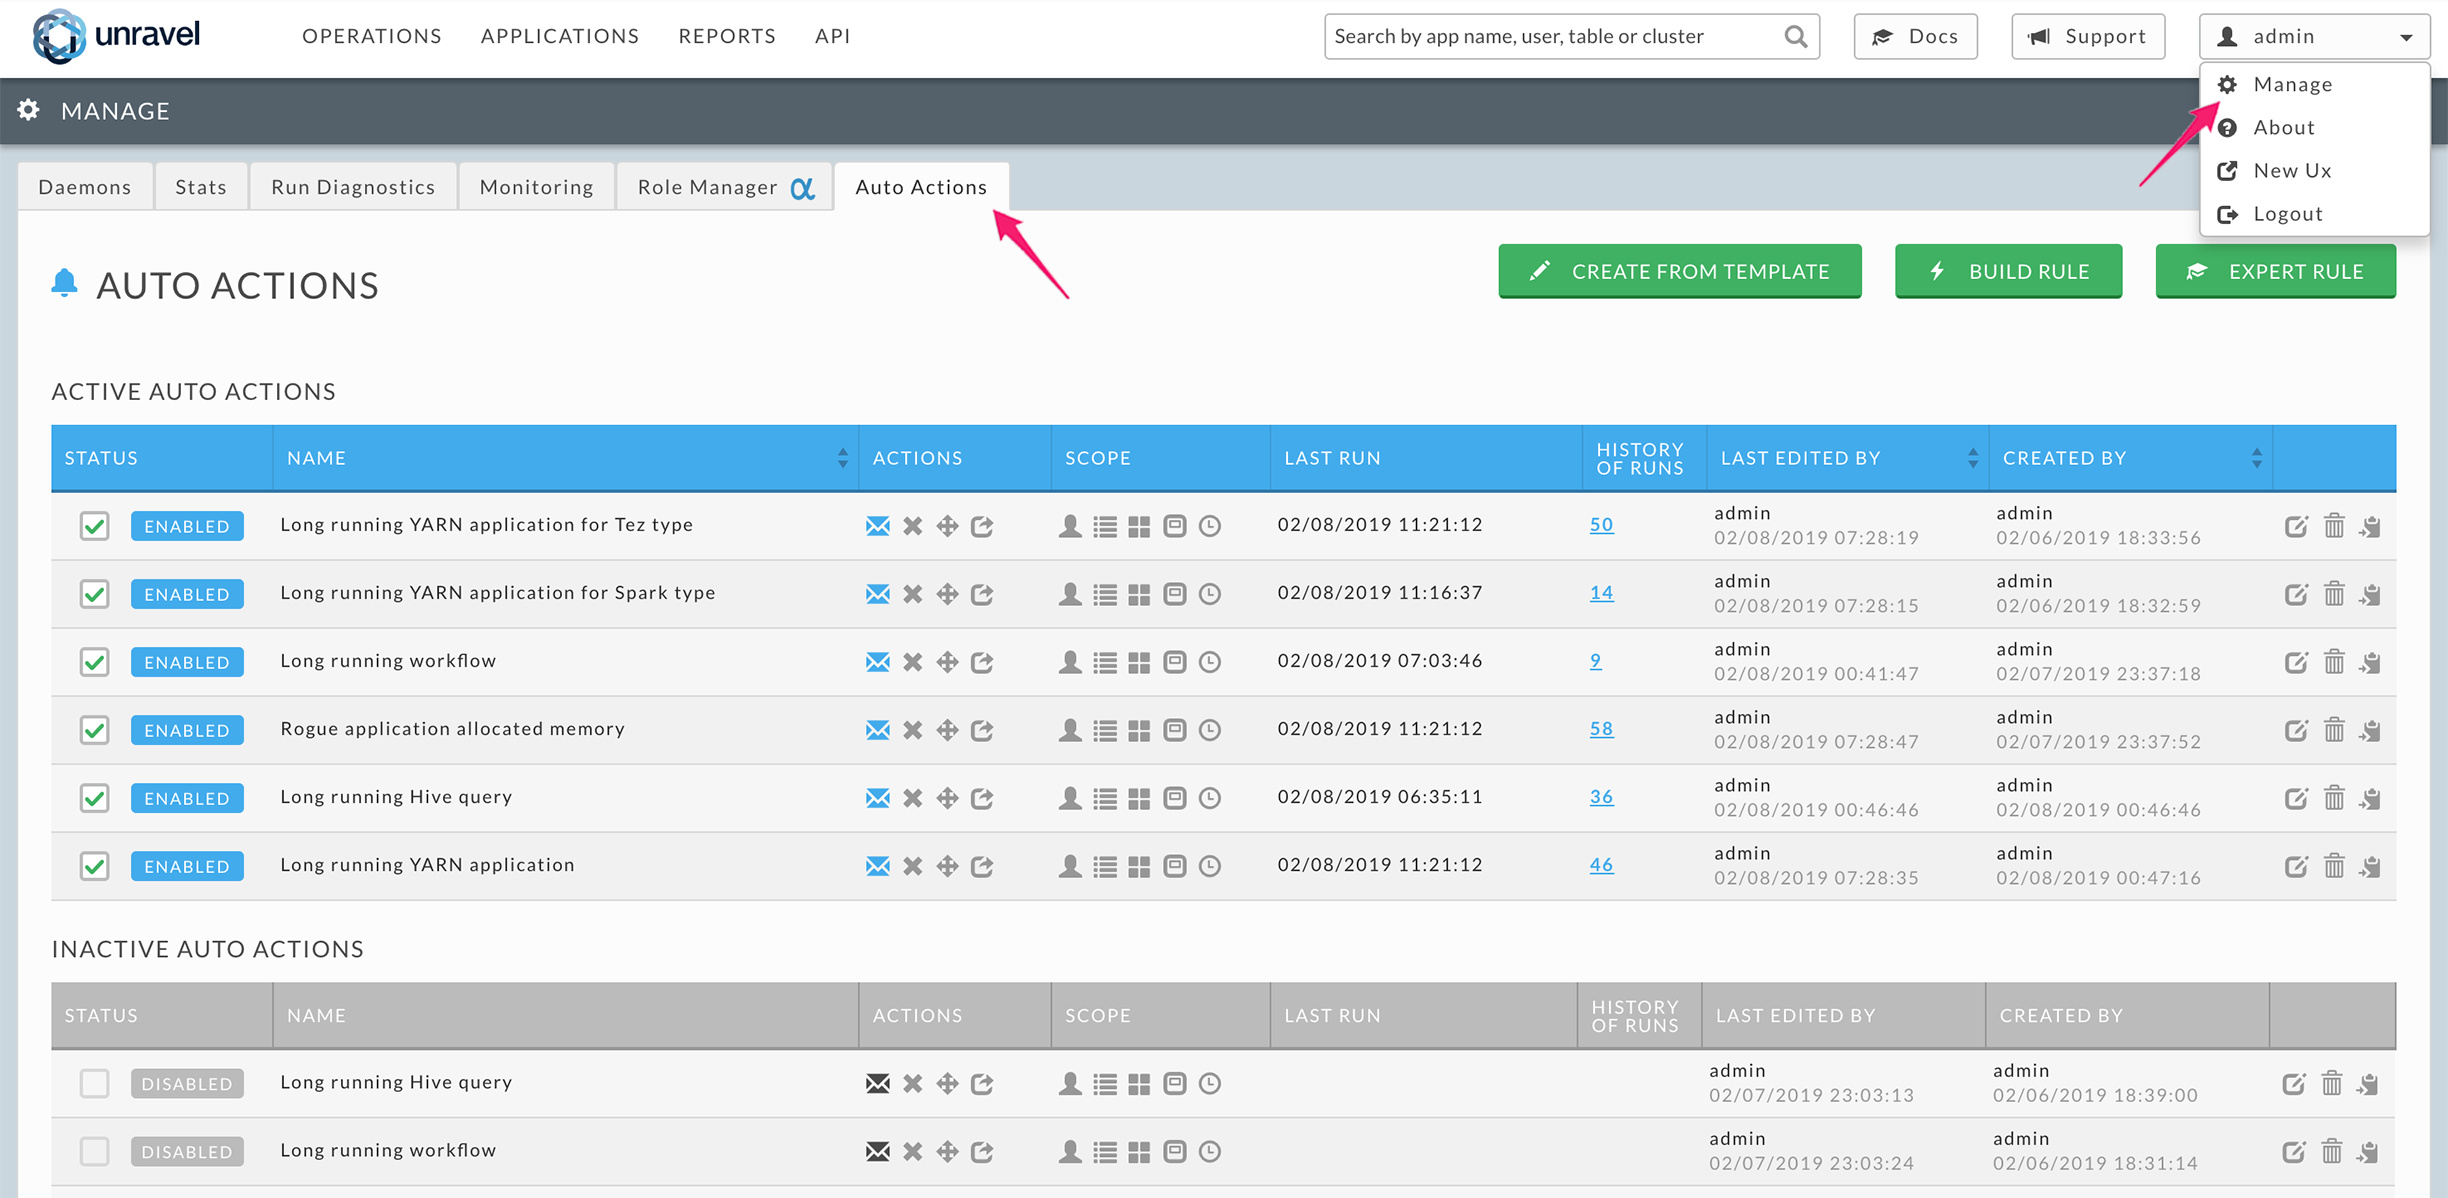This screenshot has height=1198, width=2448.
Task: Uncheck Long running YARN application for Tez type
Action: point(94,526)
